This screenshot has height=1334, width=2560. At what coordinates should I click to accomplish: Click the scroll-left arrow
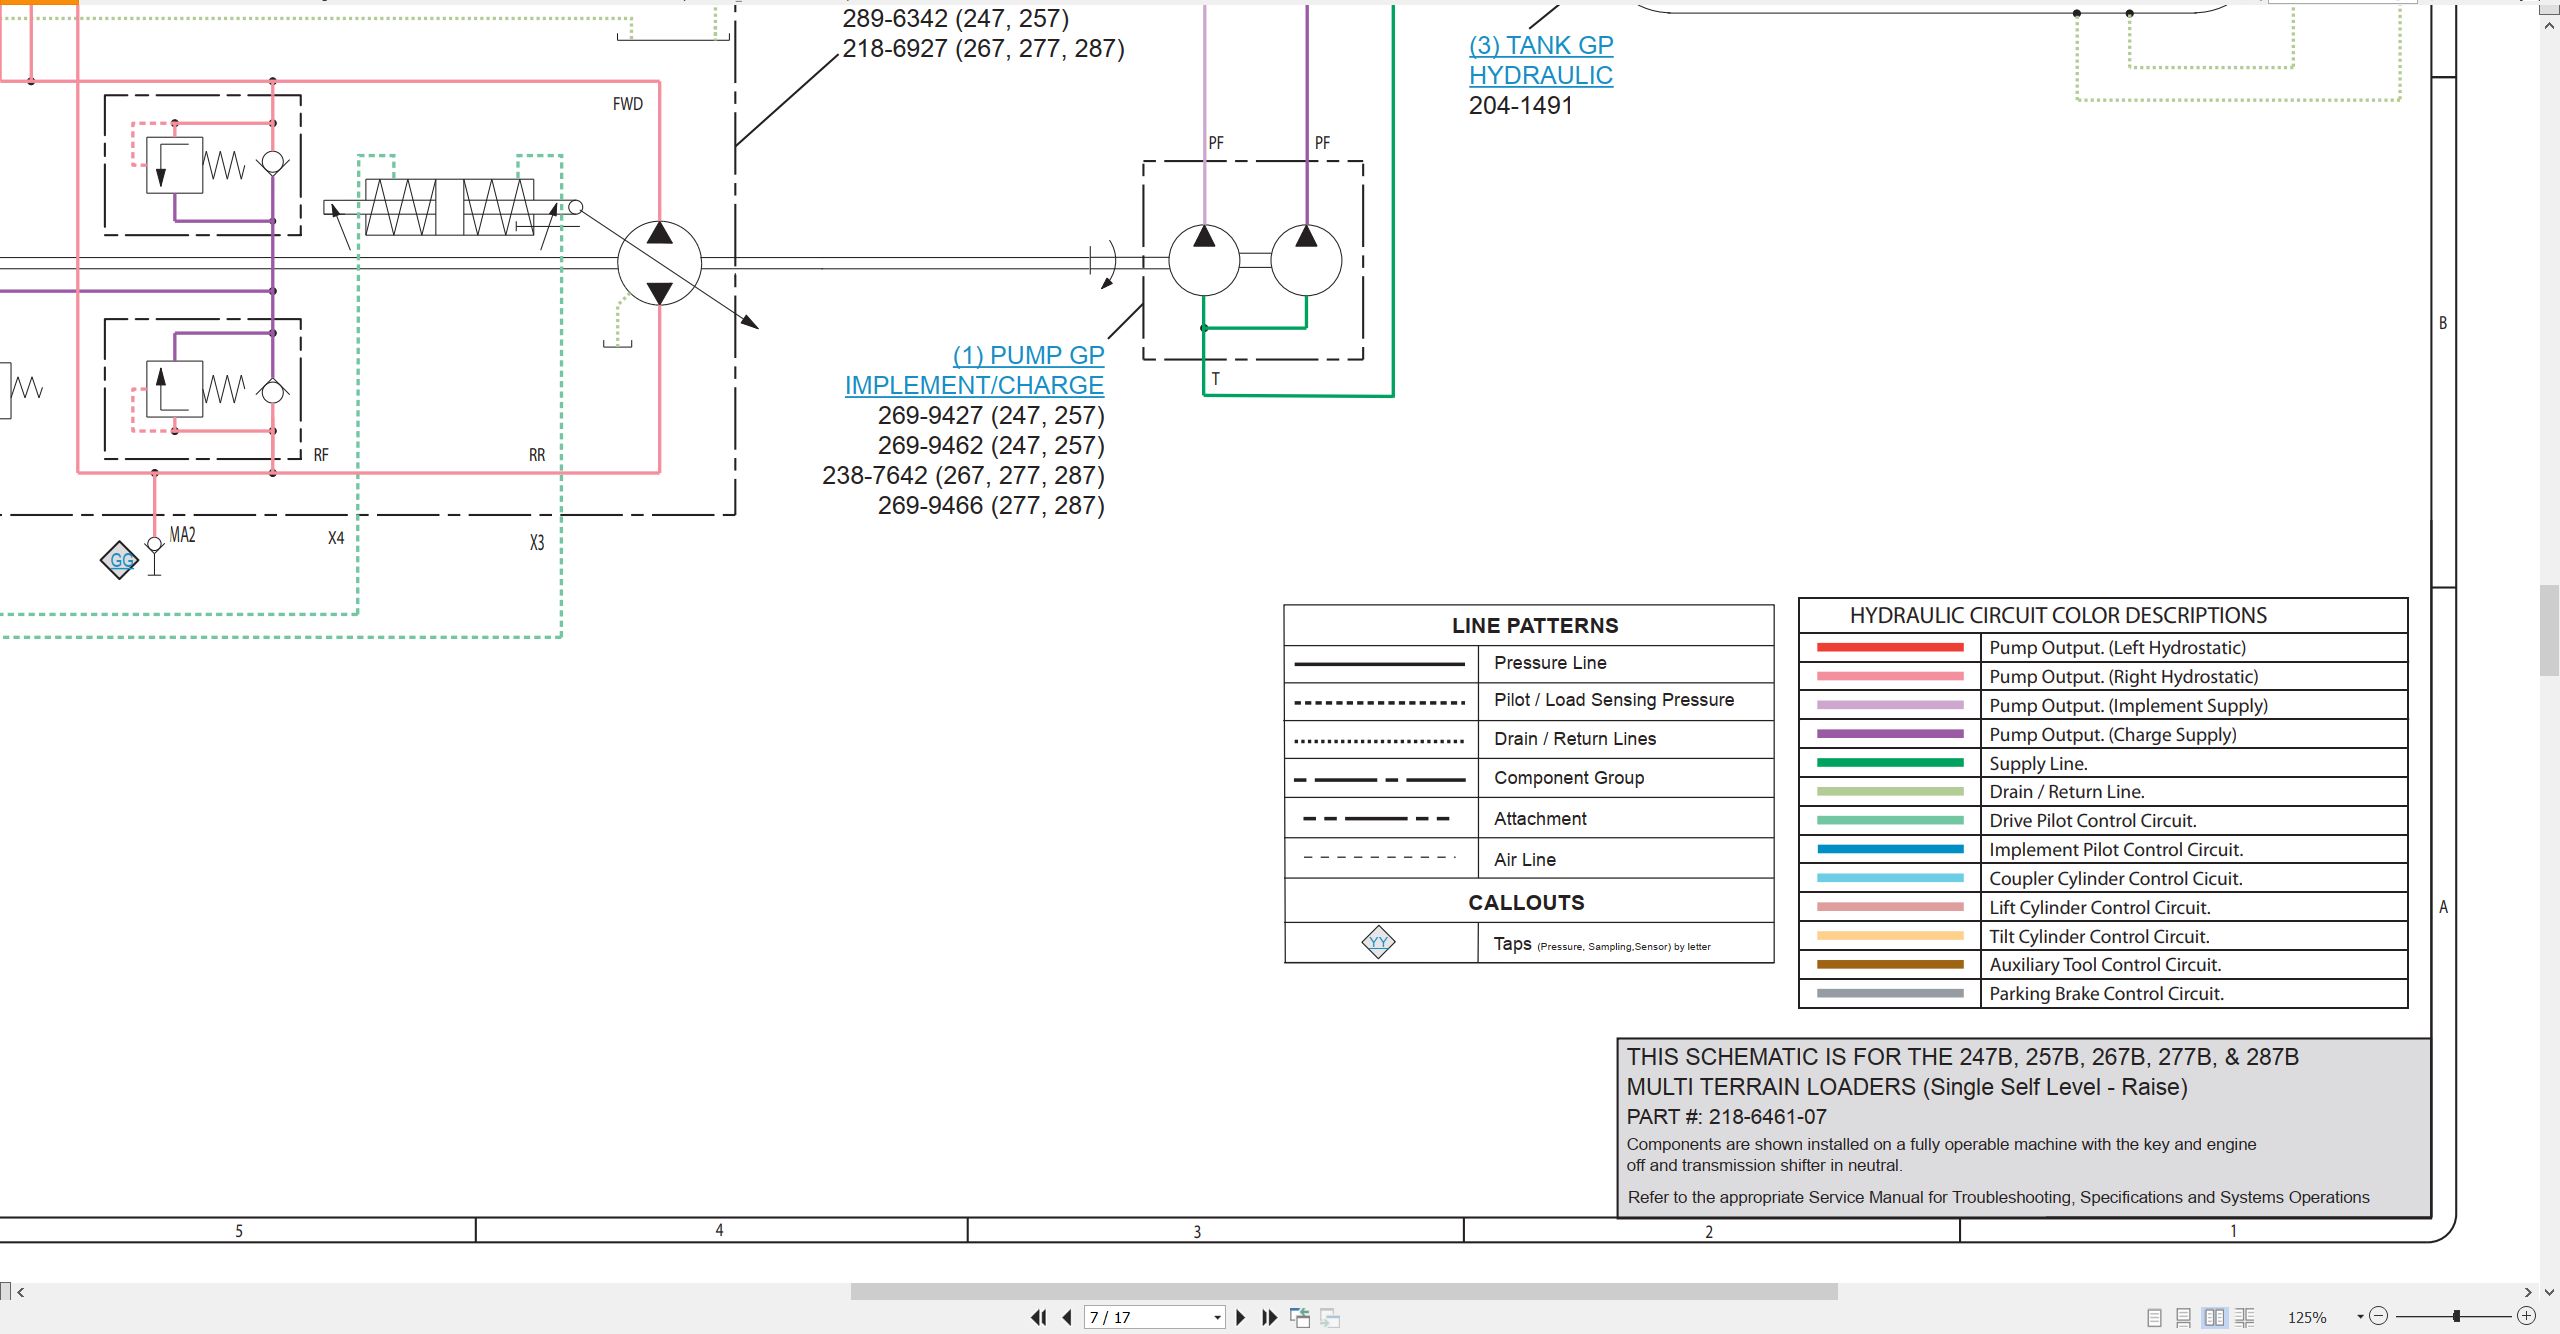pos(20,1292)
